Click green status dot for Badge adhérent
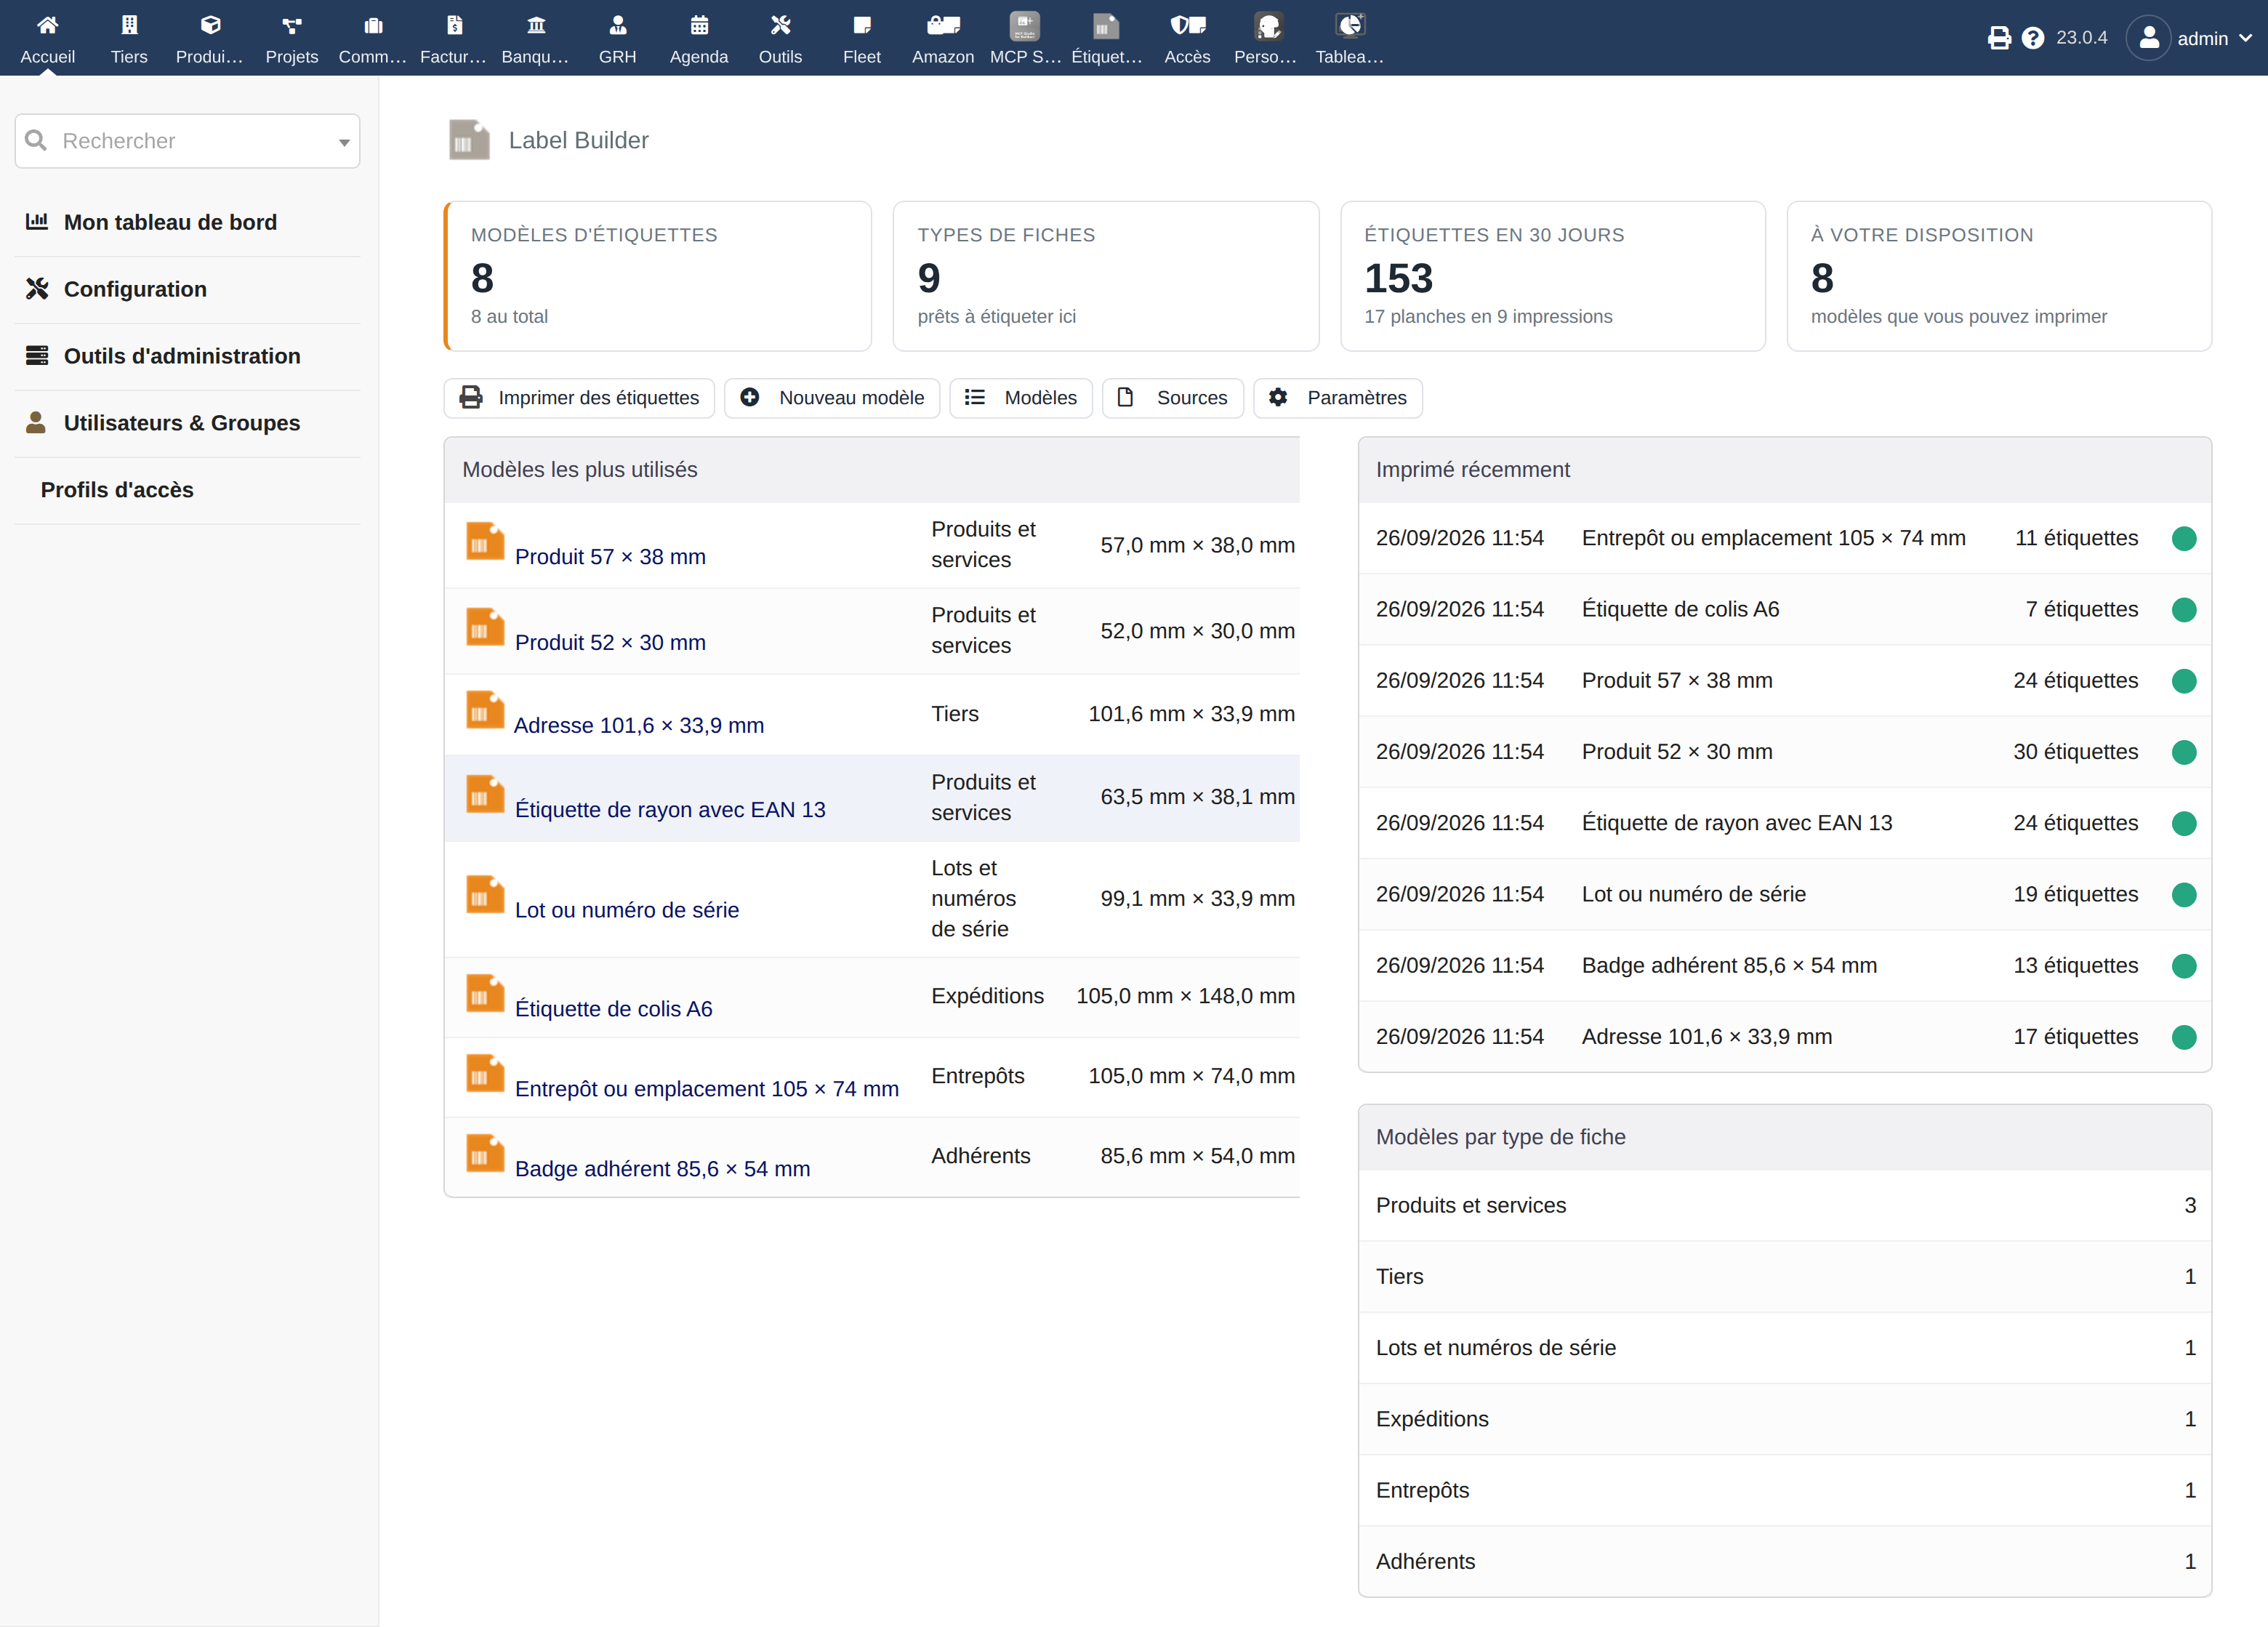The height and width of the screenshot is (1627, 2268). pos(2184,966)
